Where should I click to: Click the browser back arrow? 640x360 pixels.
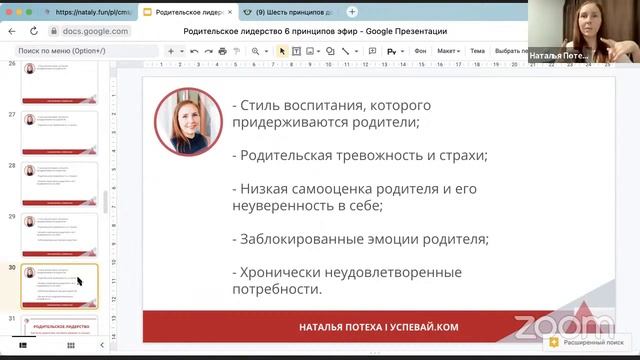(x=12, y=31)
